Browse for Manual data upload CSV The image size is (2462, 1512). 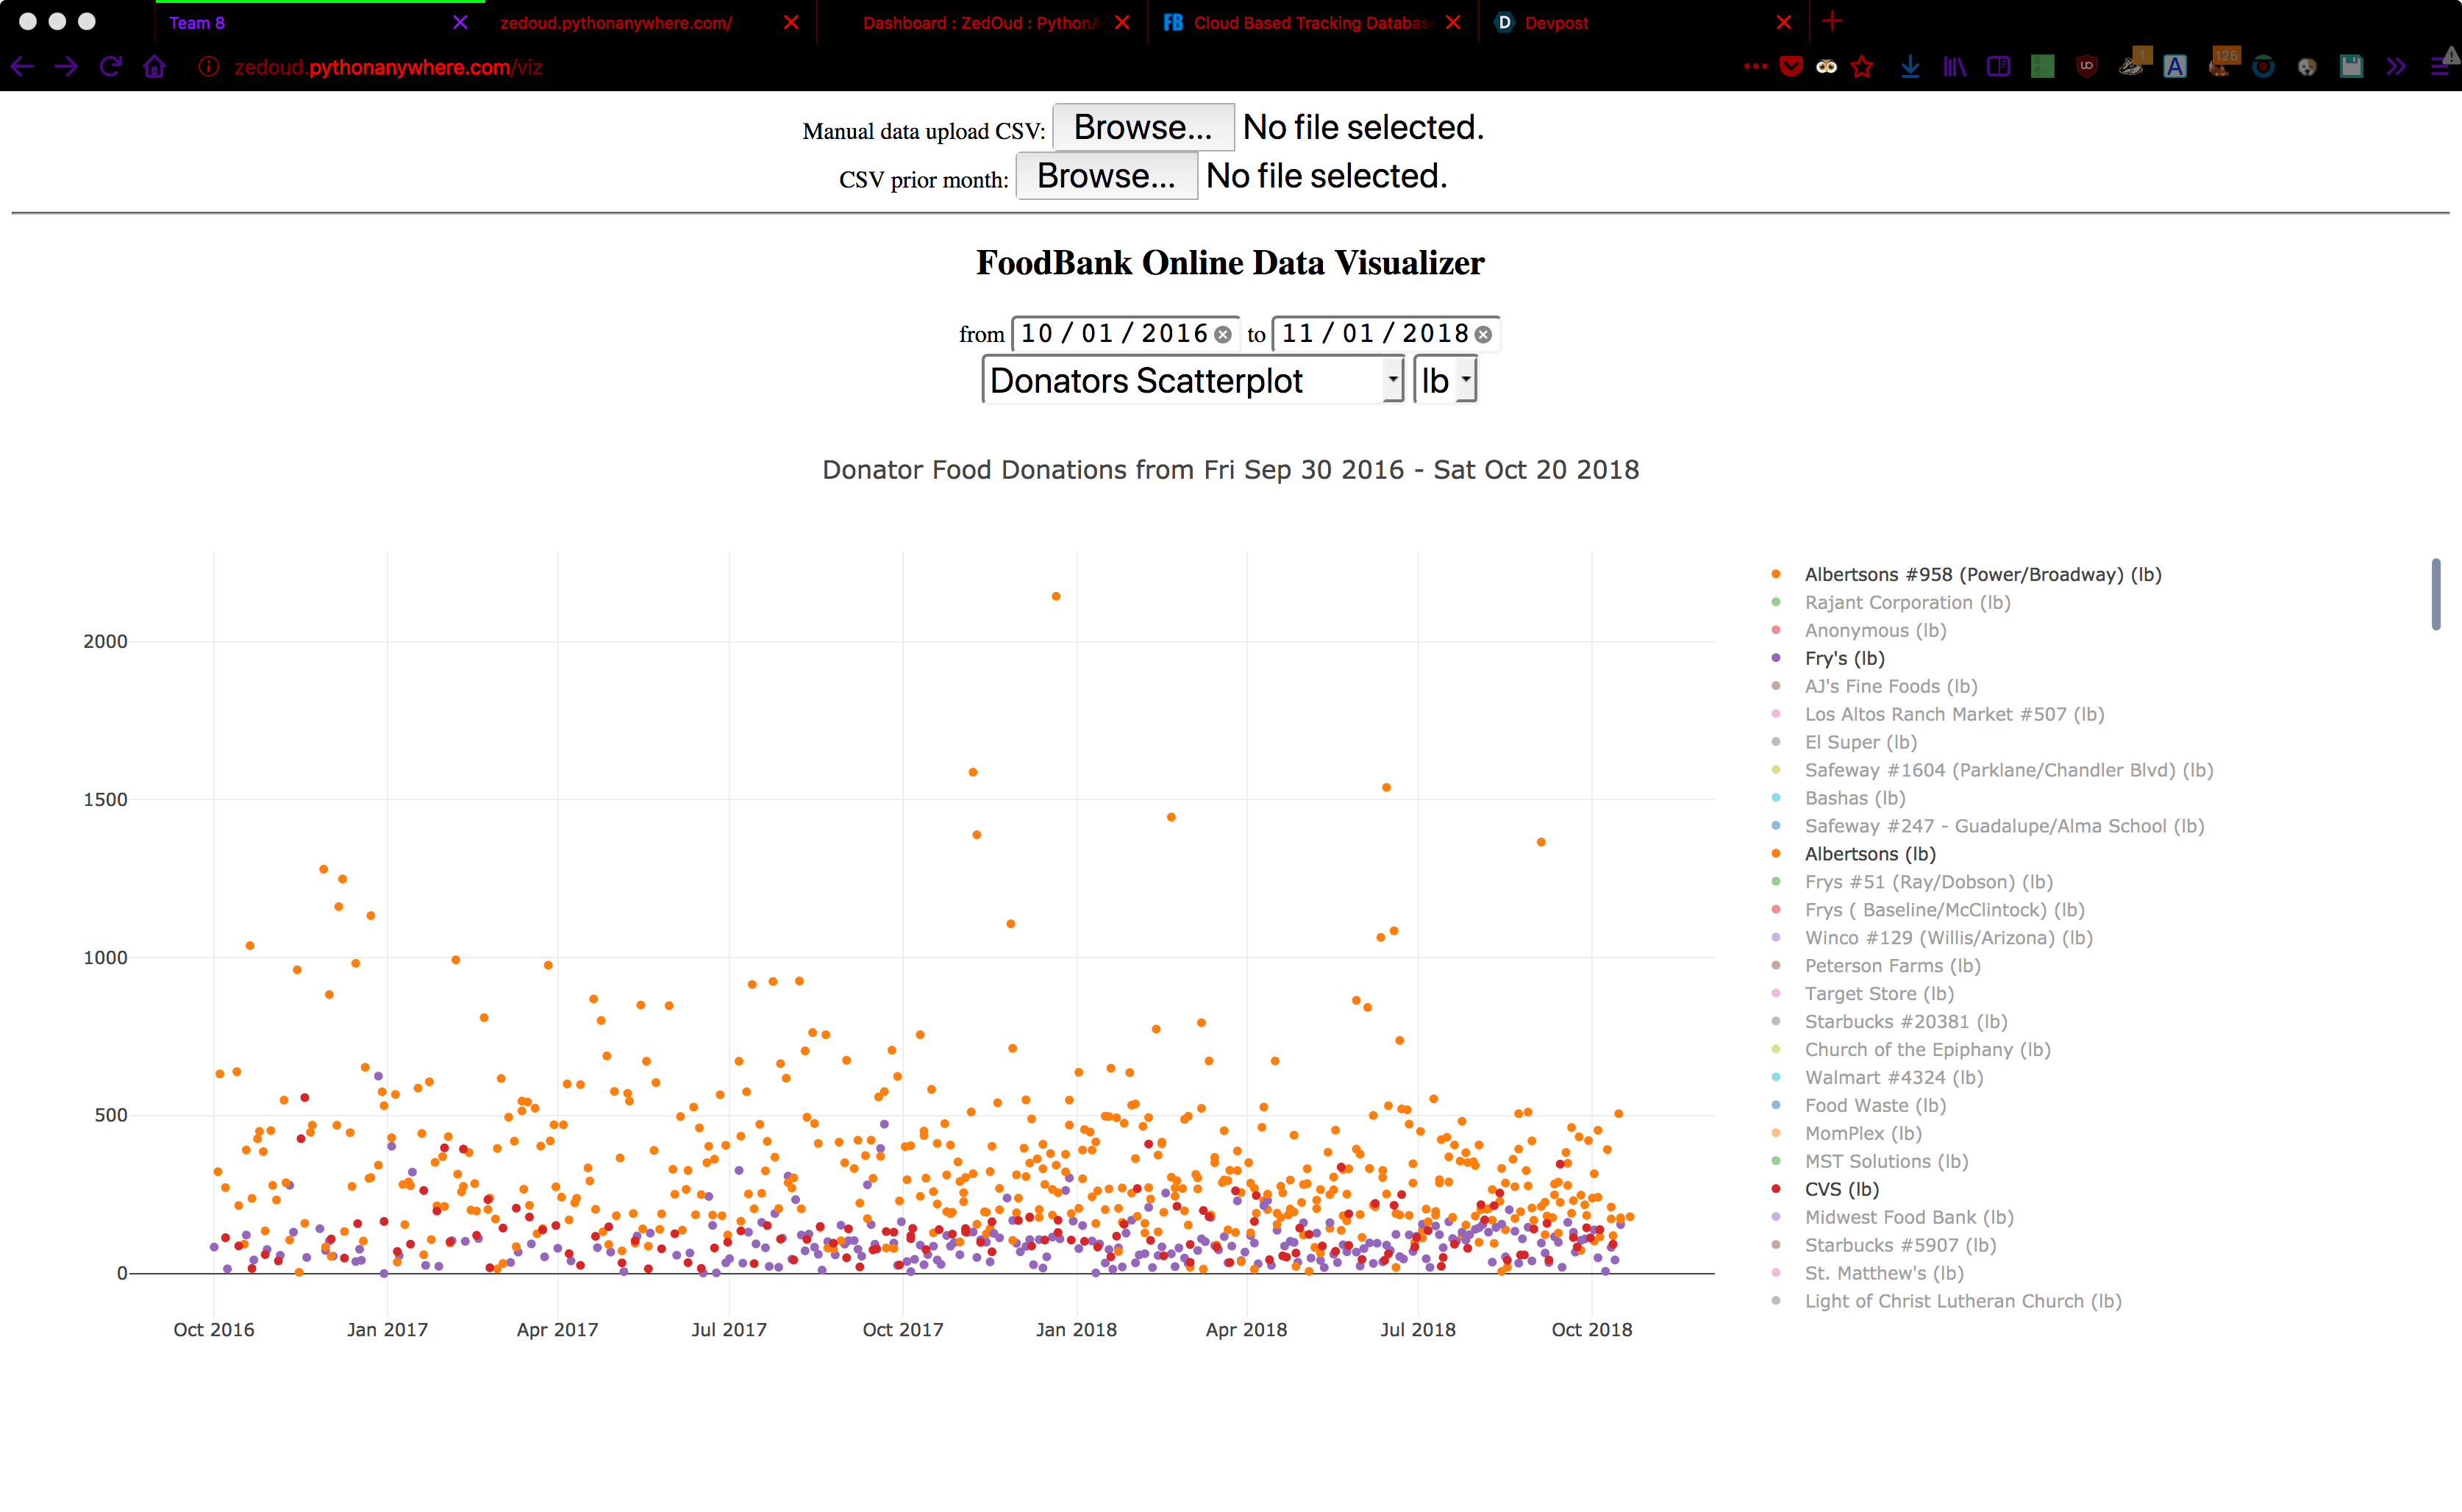1142,127
